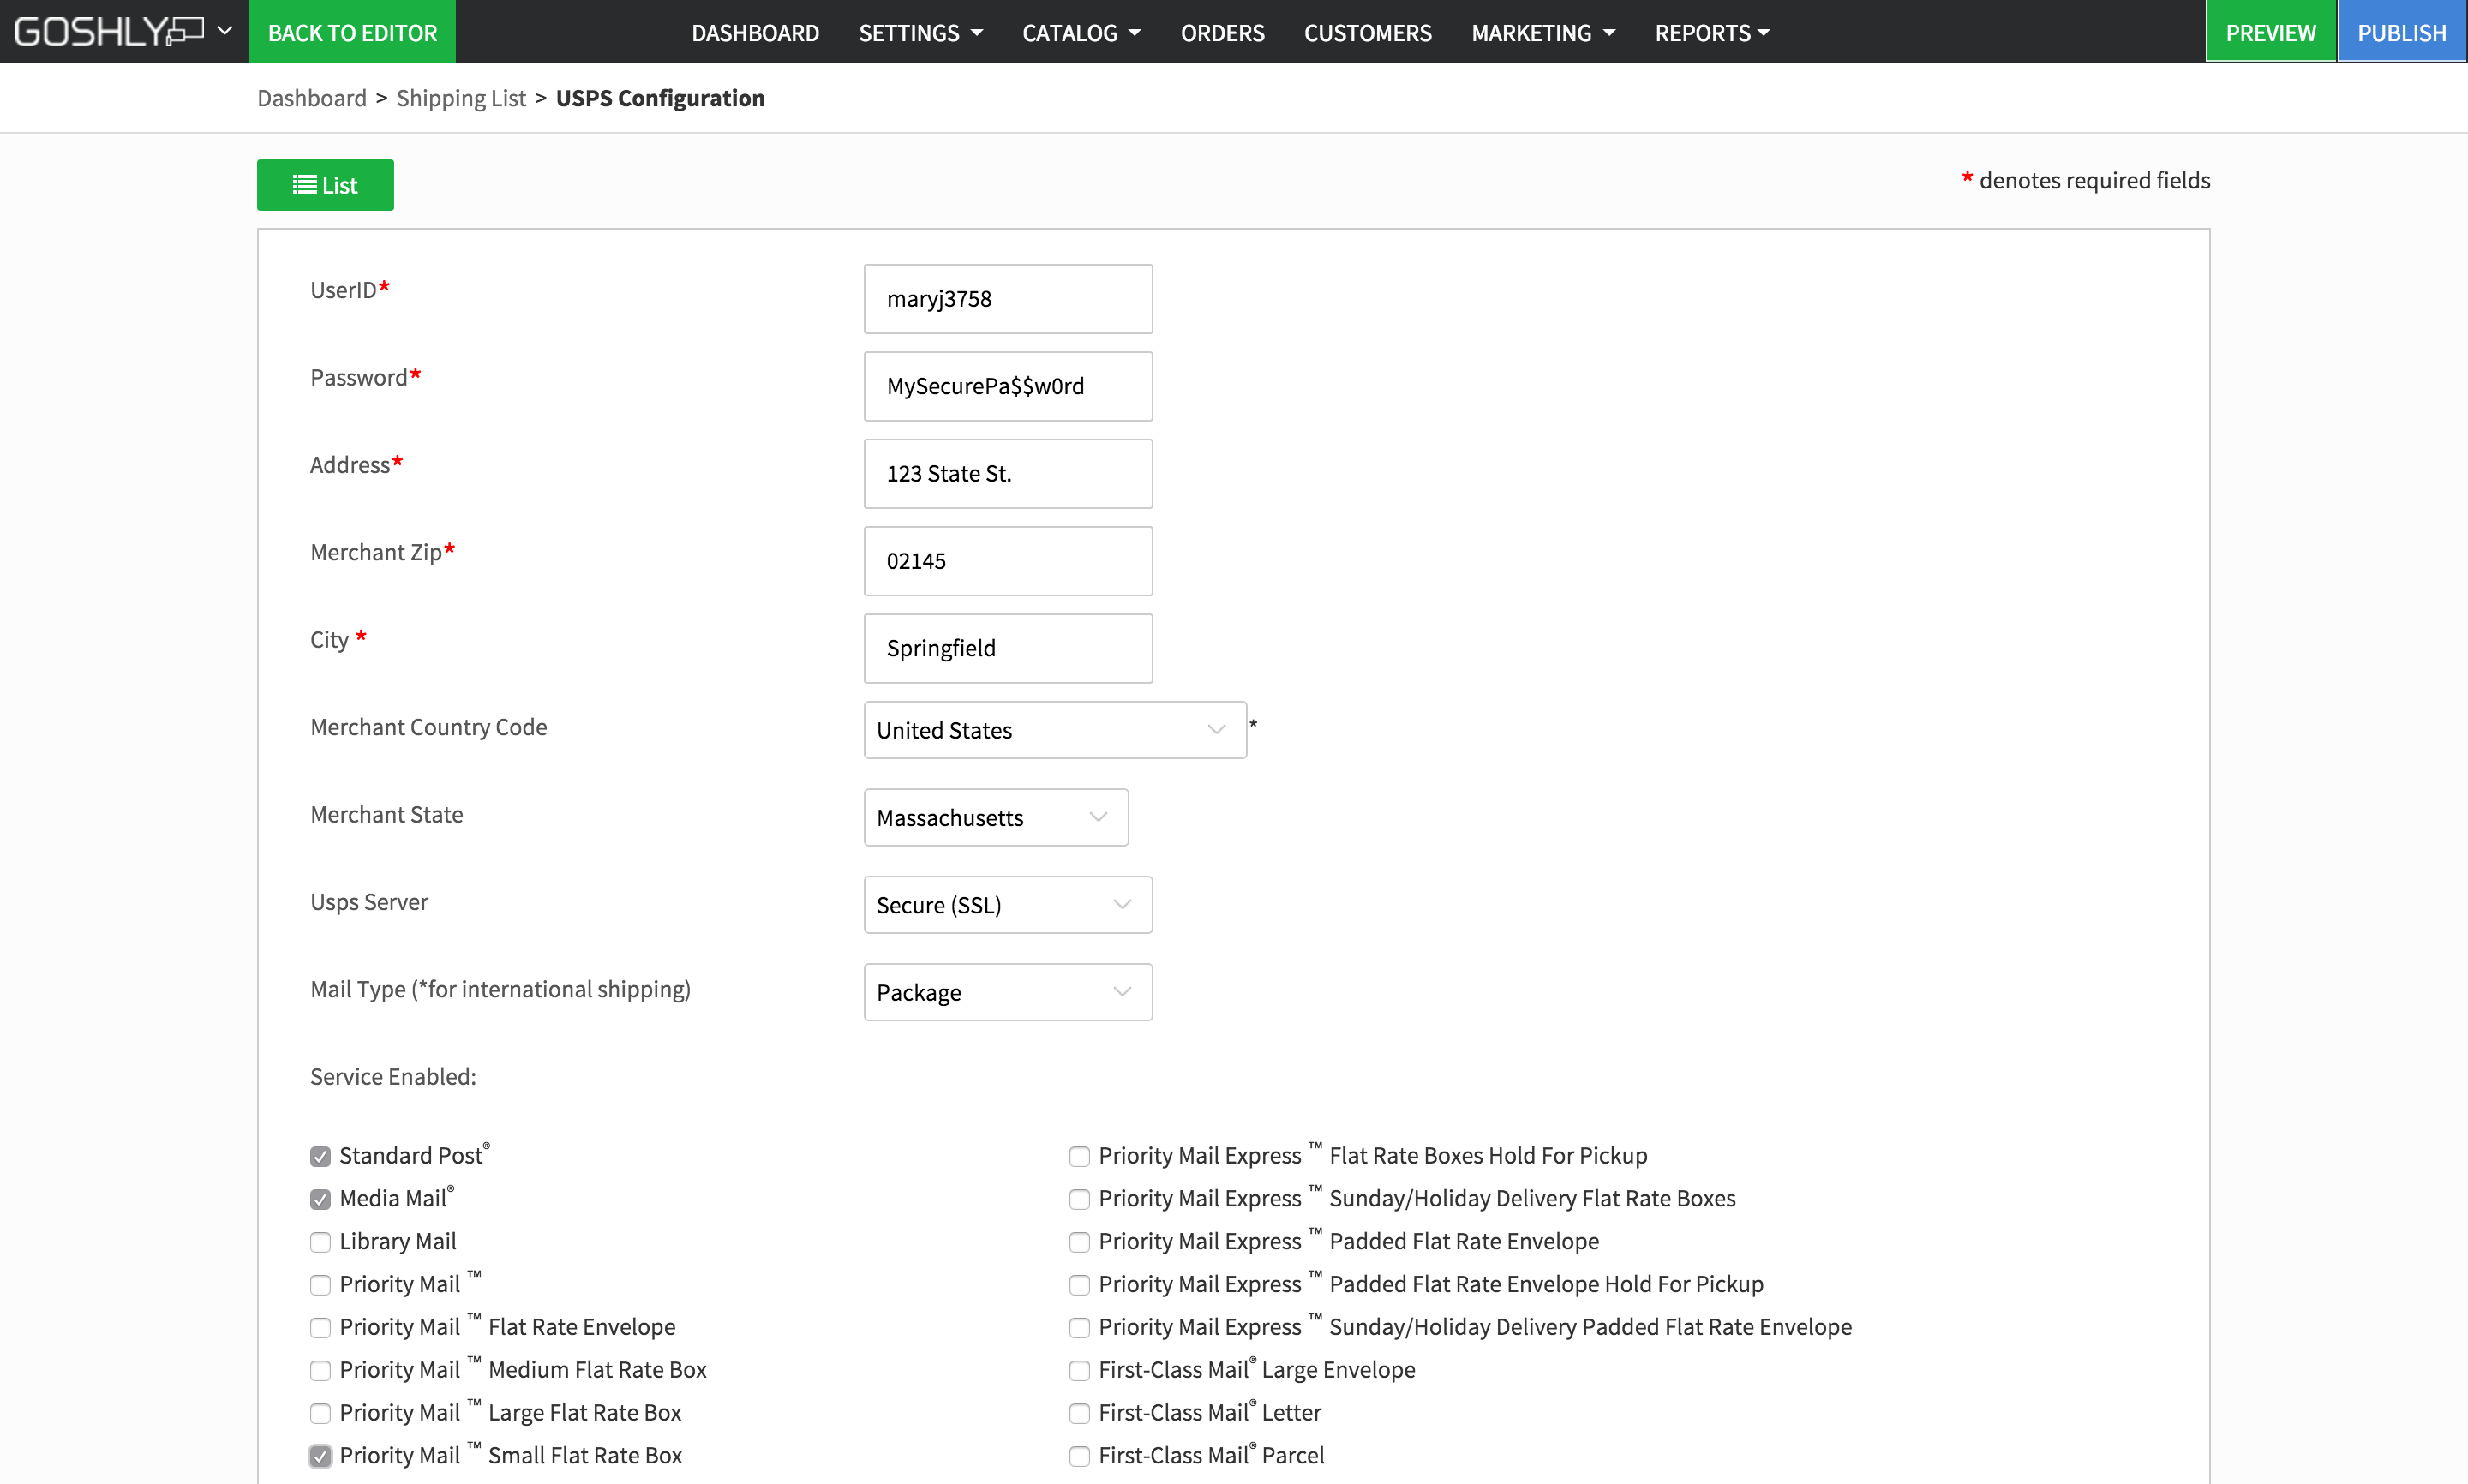Focus the UserID input field
This screenshot has width=2468, height=1484.
point(1008,299)
